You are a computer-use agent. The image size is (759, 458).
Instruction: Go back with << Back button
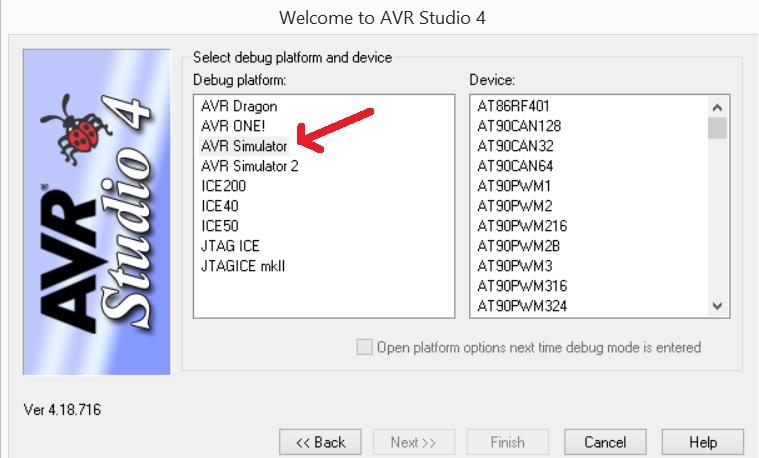click(320, 442)
